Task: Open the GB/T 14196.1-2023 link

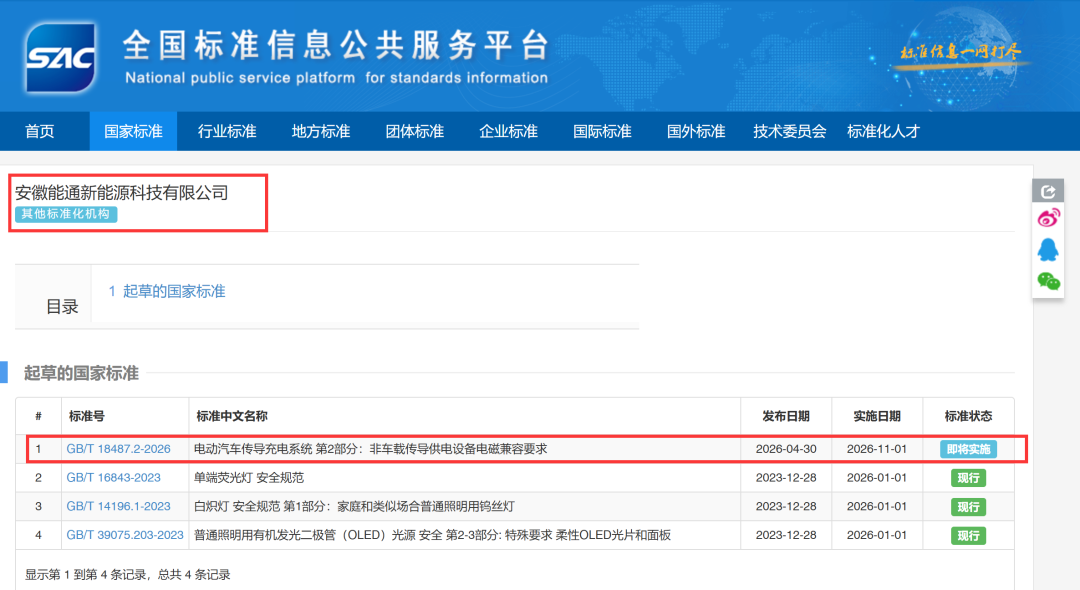Action: click(118, 506)
